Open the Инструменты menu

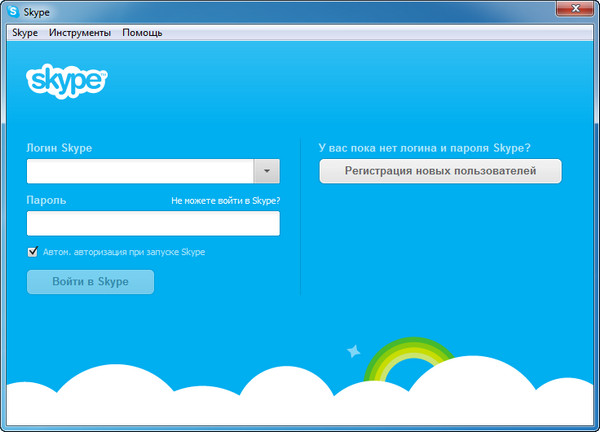pos(79,33)
